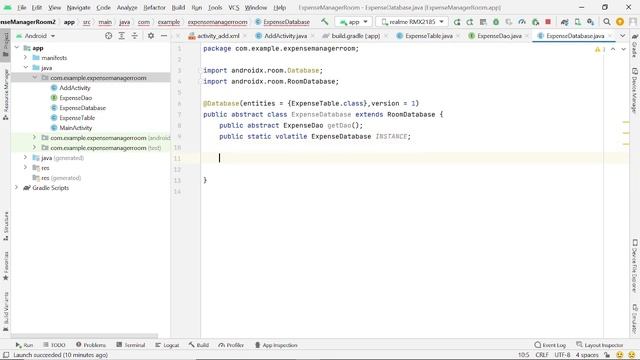Open Search Everywhere magnifier icon
Screen dimensions: 640x360
tap(607, 22)
